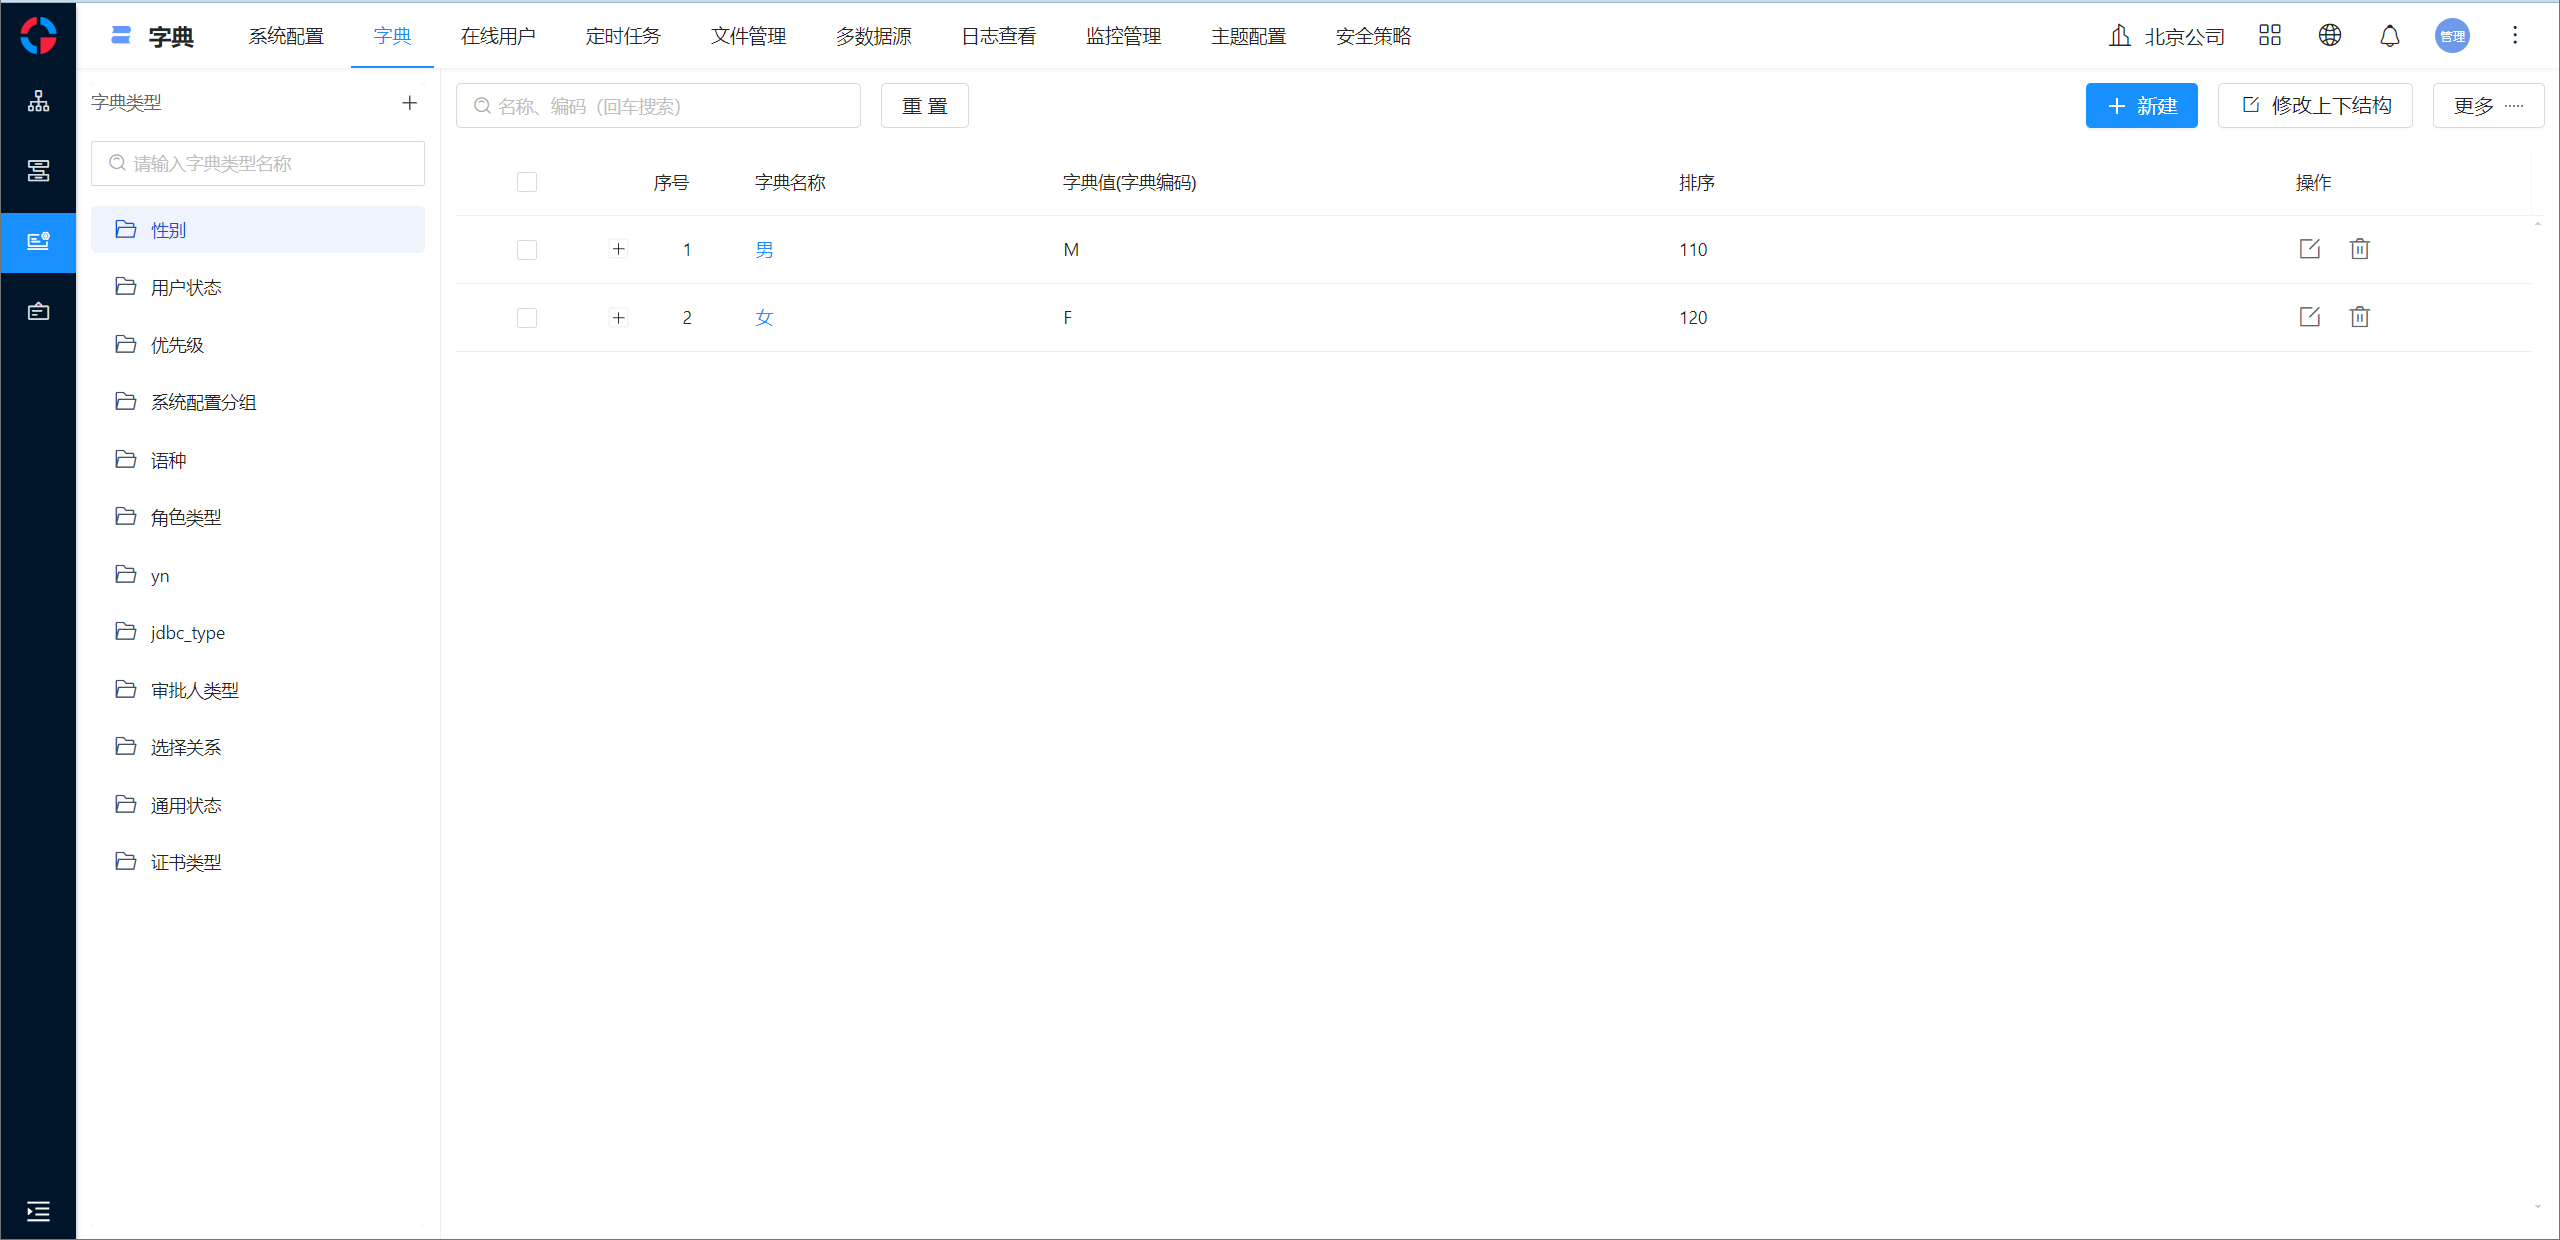Click the 新建 button

point(2141,106)
